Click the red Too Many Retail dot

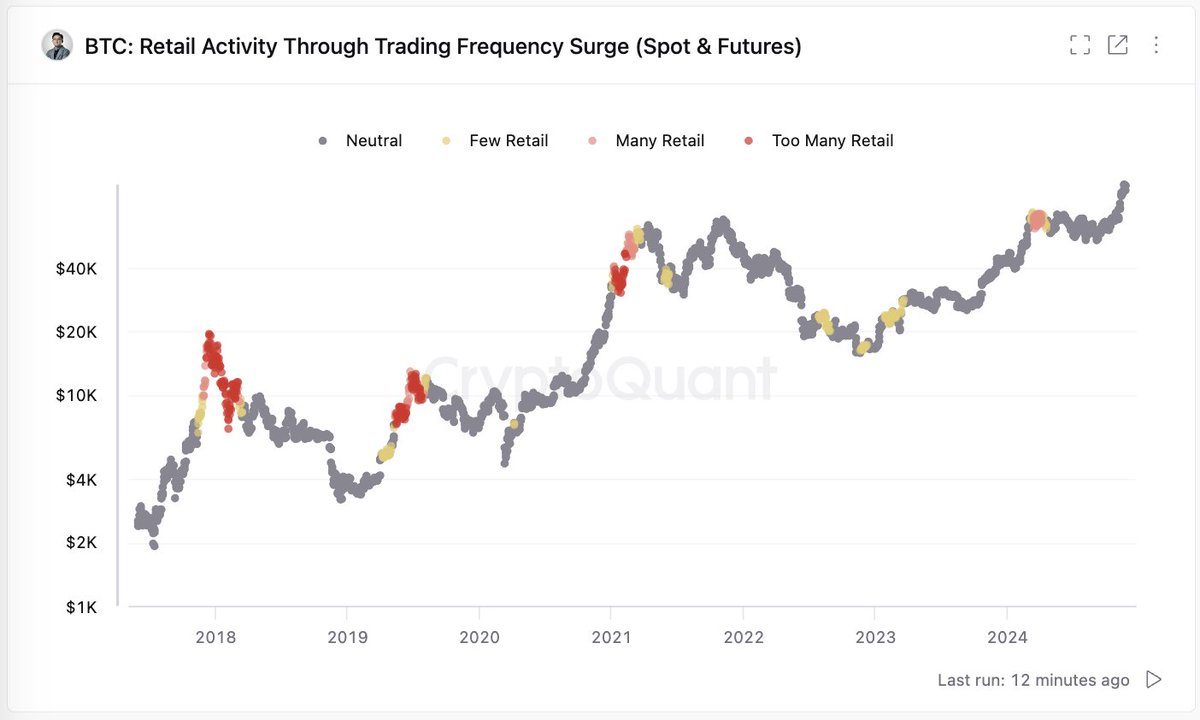click(x=749, y=141)
